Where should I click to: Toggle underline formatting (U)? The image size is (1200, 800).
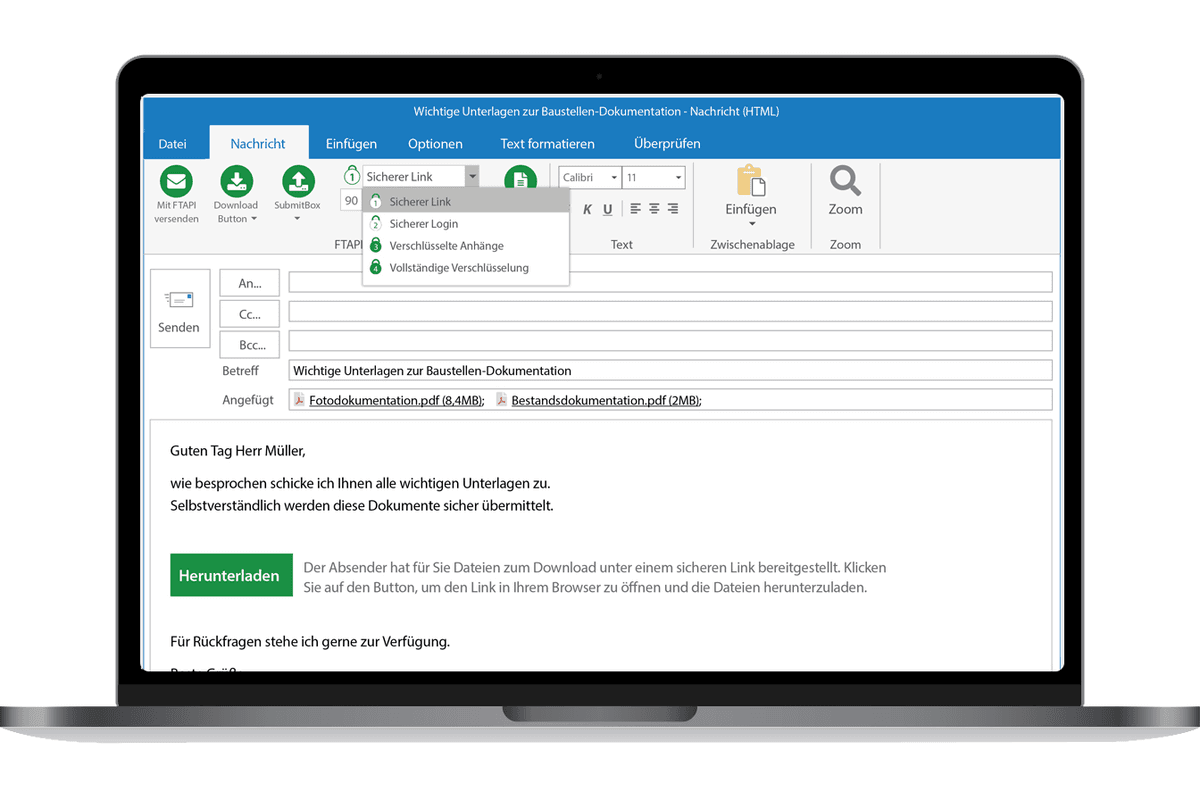(607, 209)
